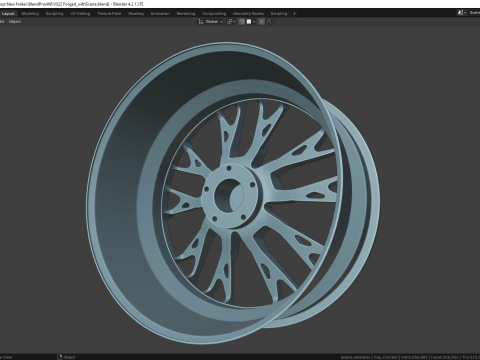Click the Faces count in status bar

click(444, 357)
